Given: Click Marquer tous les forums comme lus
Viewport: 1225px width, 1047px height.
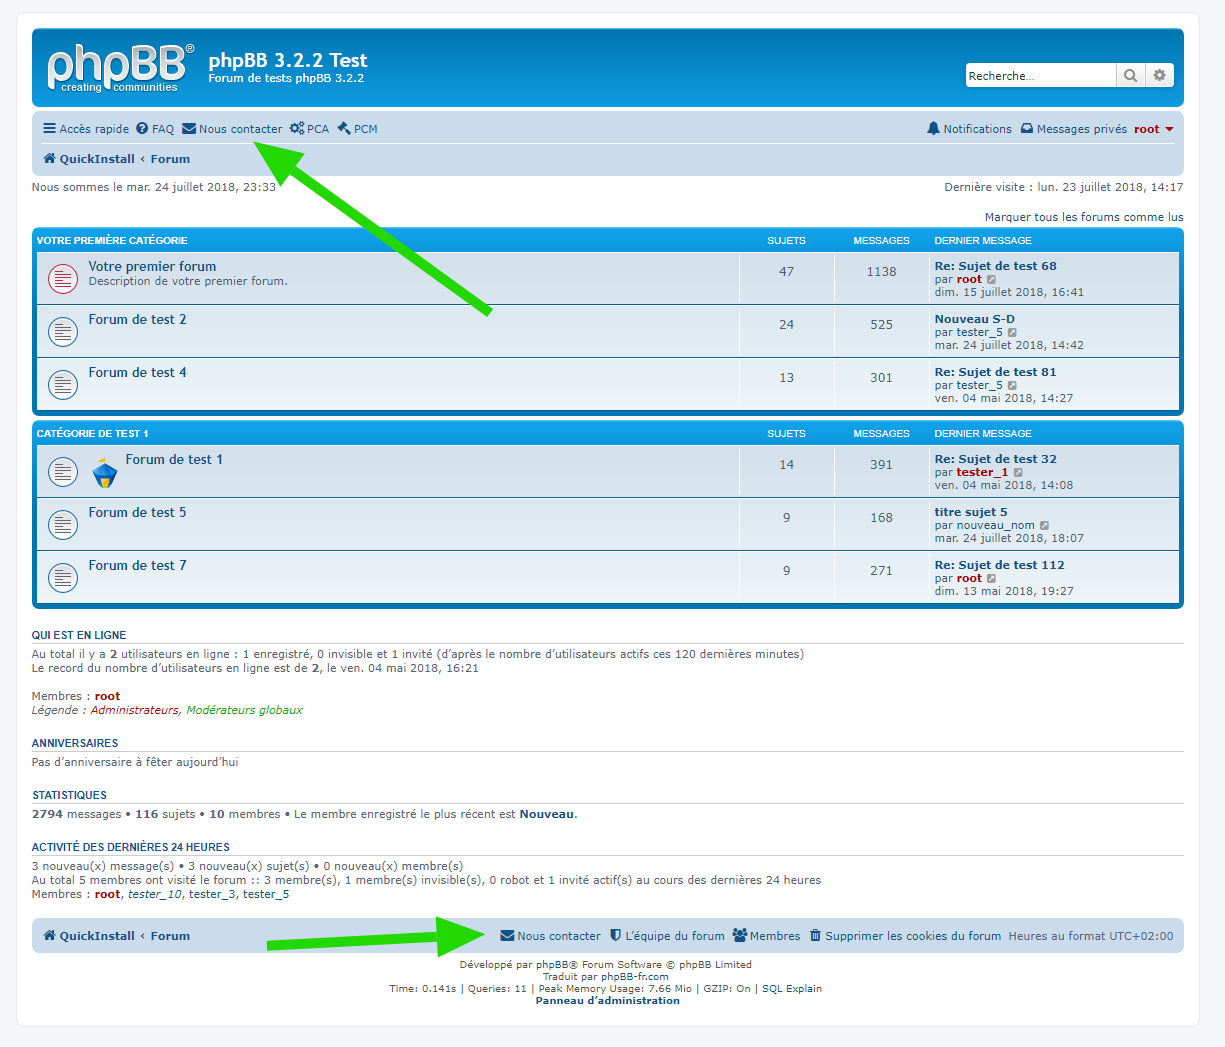Looking at the screenshot, I should (1083, 217).
